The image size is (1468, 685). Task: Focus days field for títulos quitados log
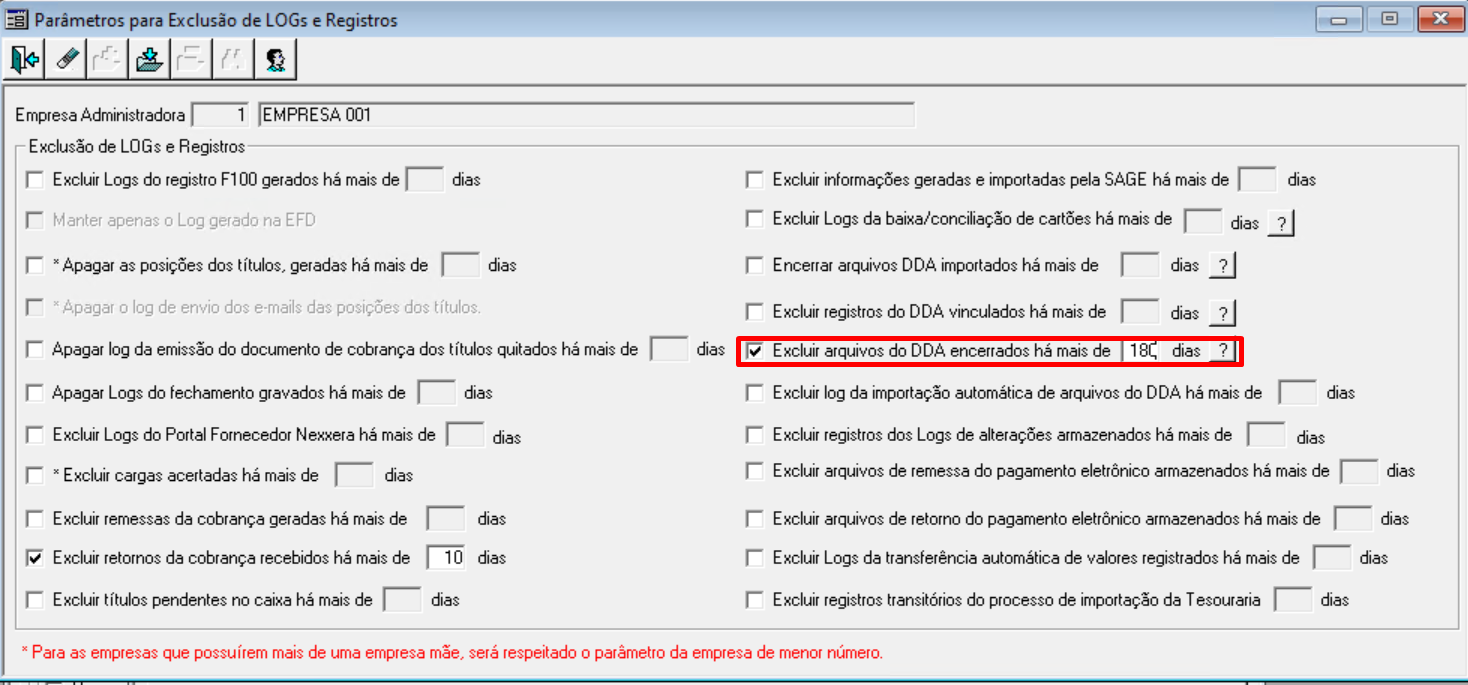pos(669,350)
